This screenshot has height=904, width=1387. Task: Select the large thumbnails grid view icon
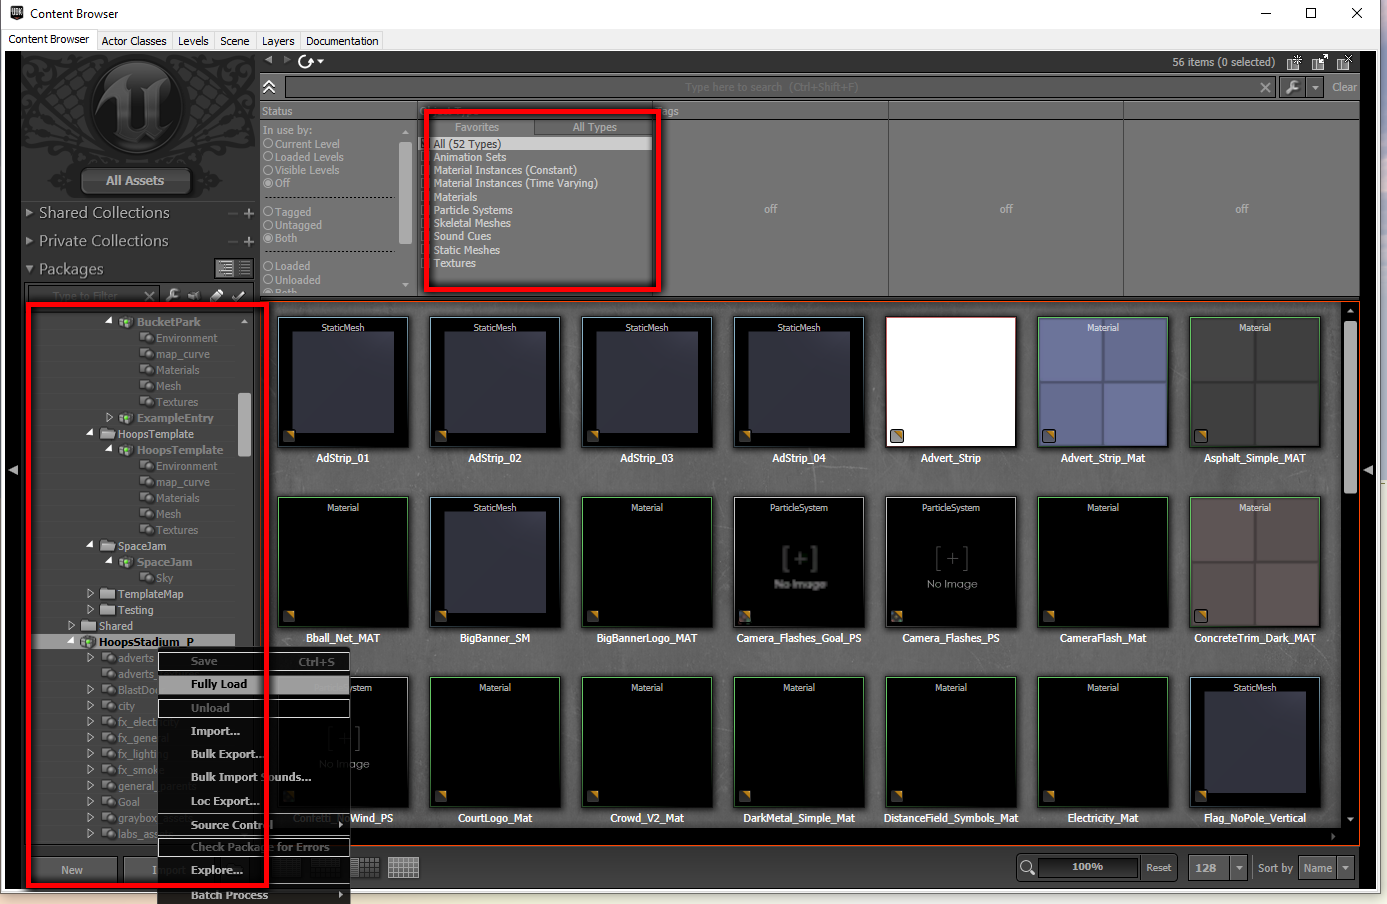(x=404, y=866)
